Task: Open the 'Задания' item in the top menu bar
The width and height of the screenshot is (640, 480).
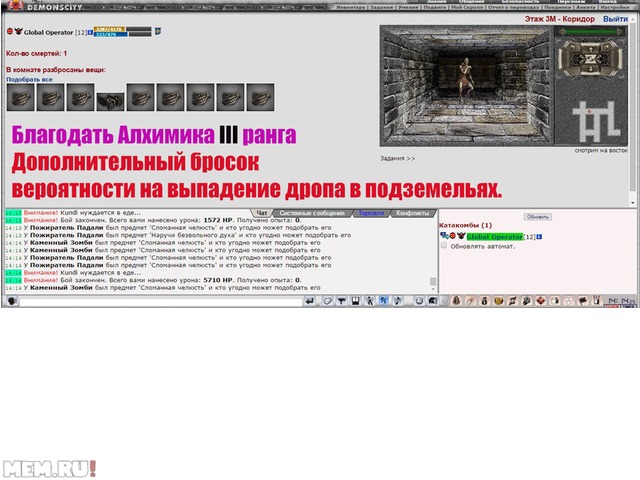Action: click(x=382, y=7)
